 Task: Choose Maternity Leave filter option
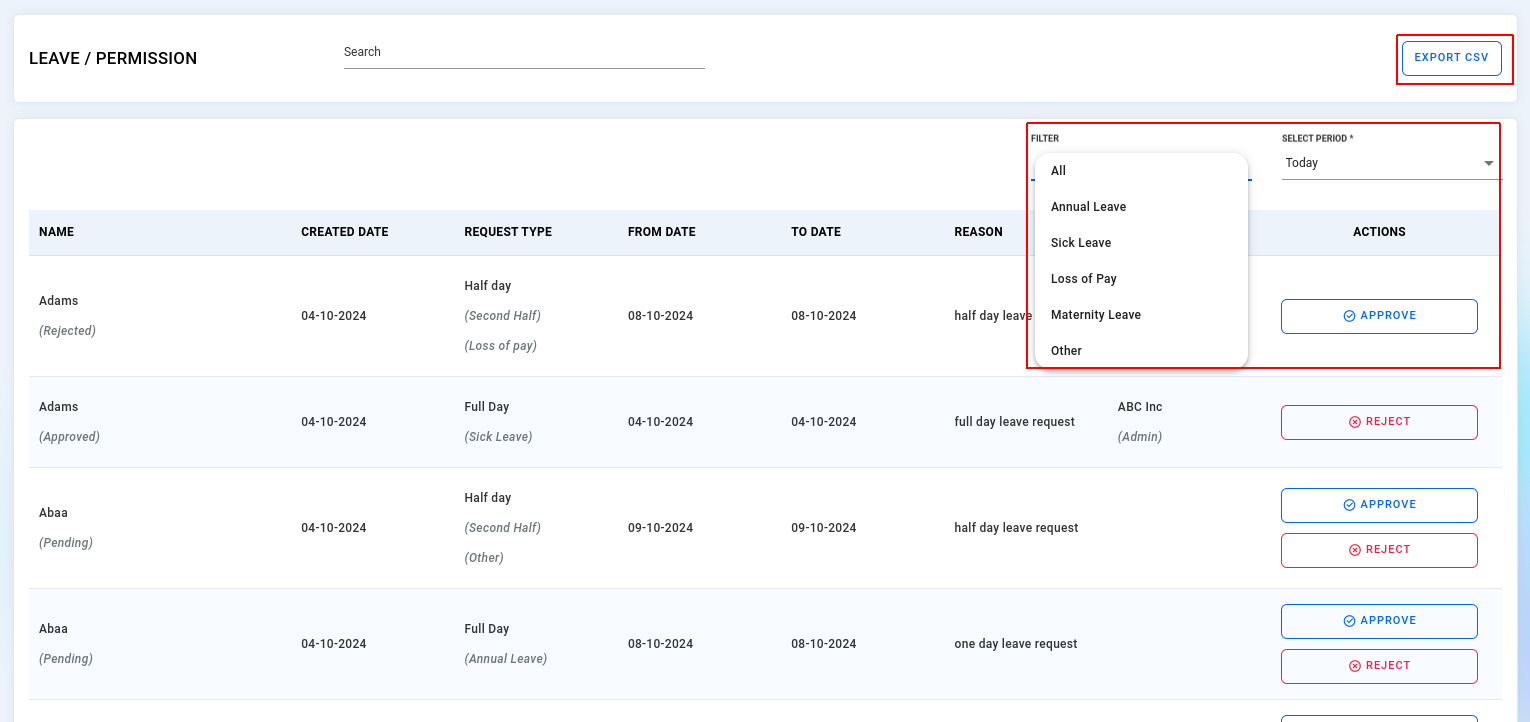pos(1141,315)
